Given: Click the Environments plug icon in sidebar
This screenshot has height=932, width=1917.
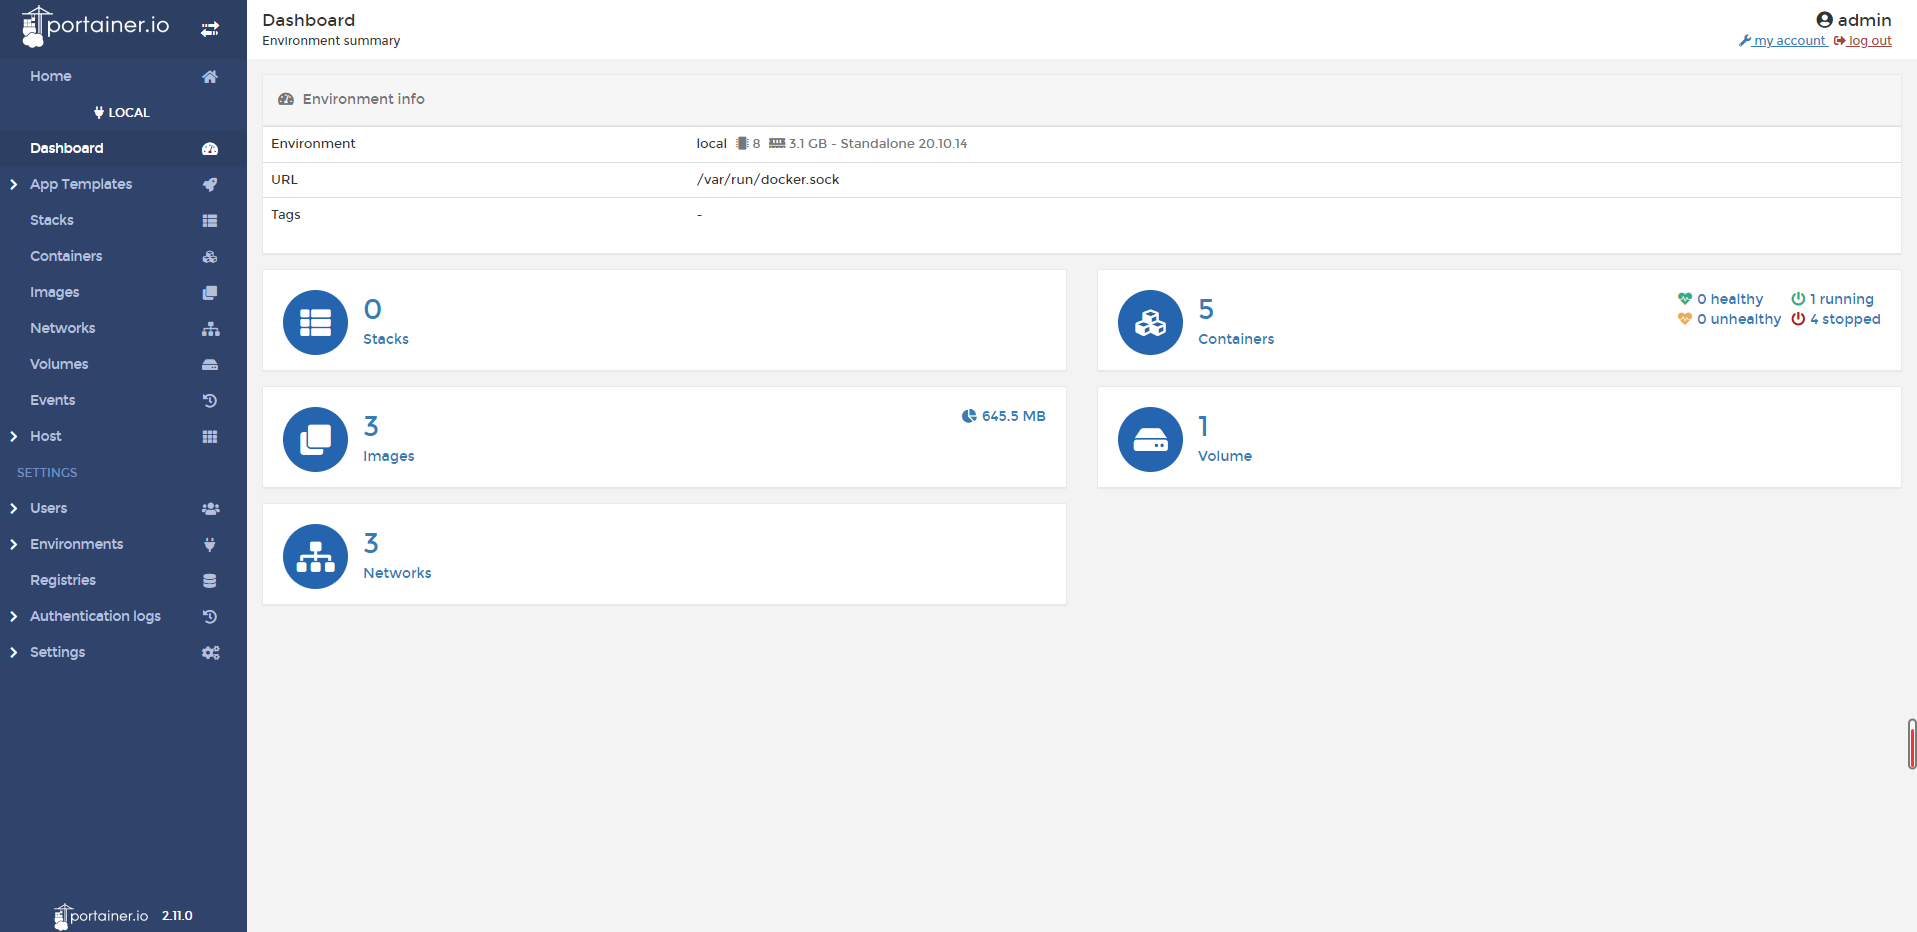Looking at the screenshot, I should tap(210, 545).
